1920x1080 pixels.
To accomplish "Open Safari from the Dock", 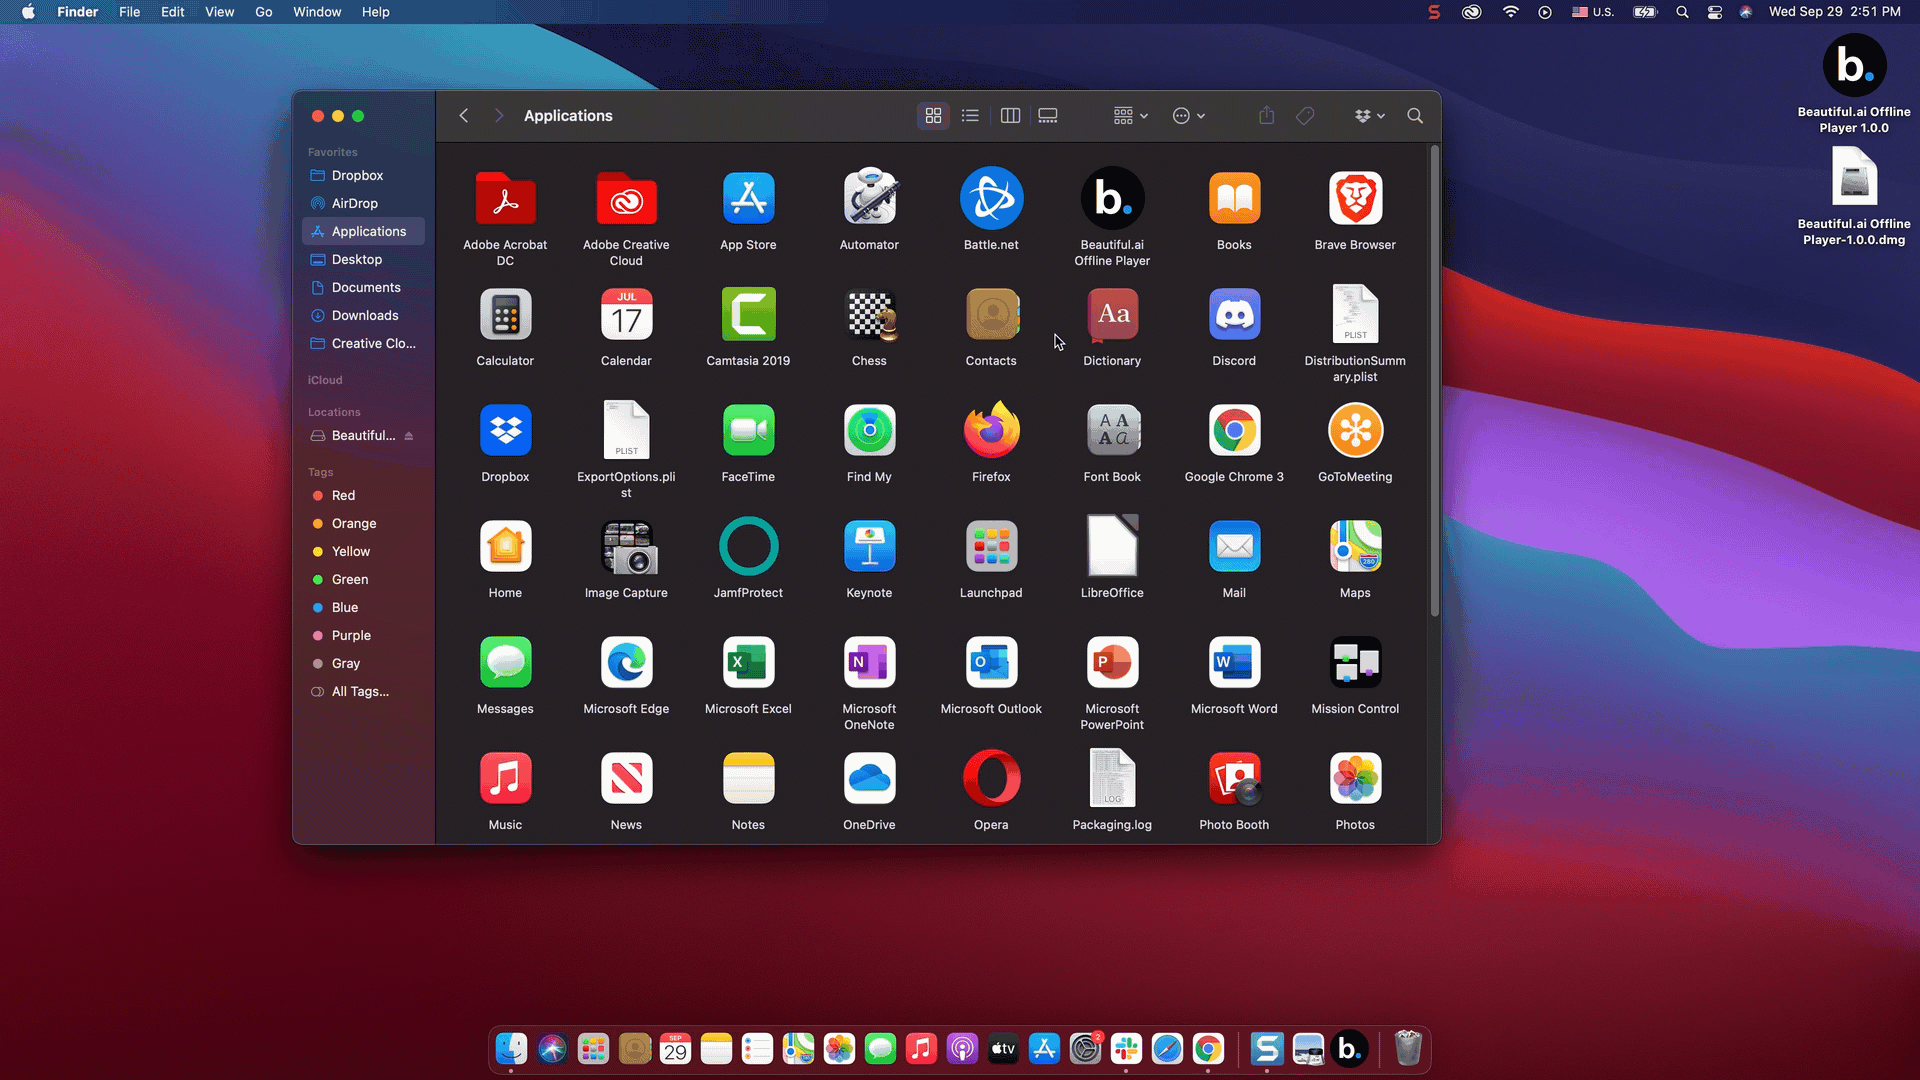I will click(x=1167, y=1048).
